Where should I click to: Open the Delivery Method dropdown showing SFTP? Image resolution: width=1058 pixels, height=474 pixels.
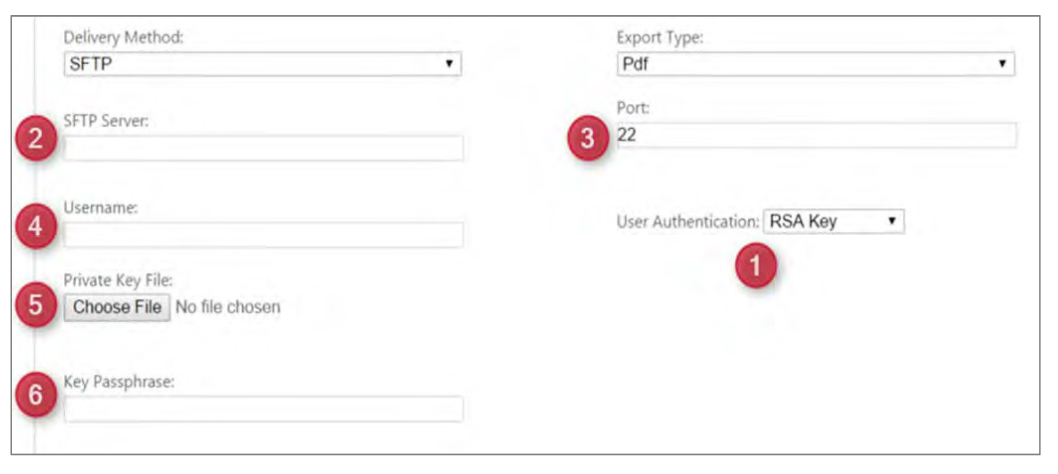262,64
